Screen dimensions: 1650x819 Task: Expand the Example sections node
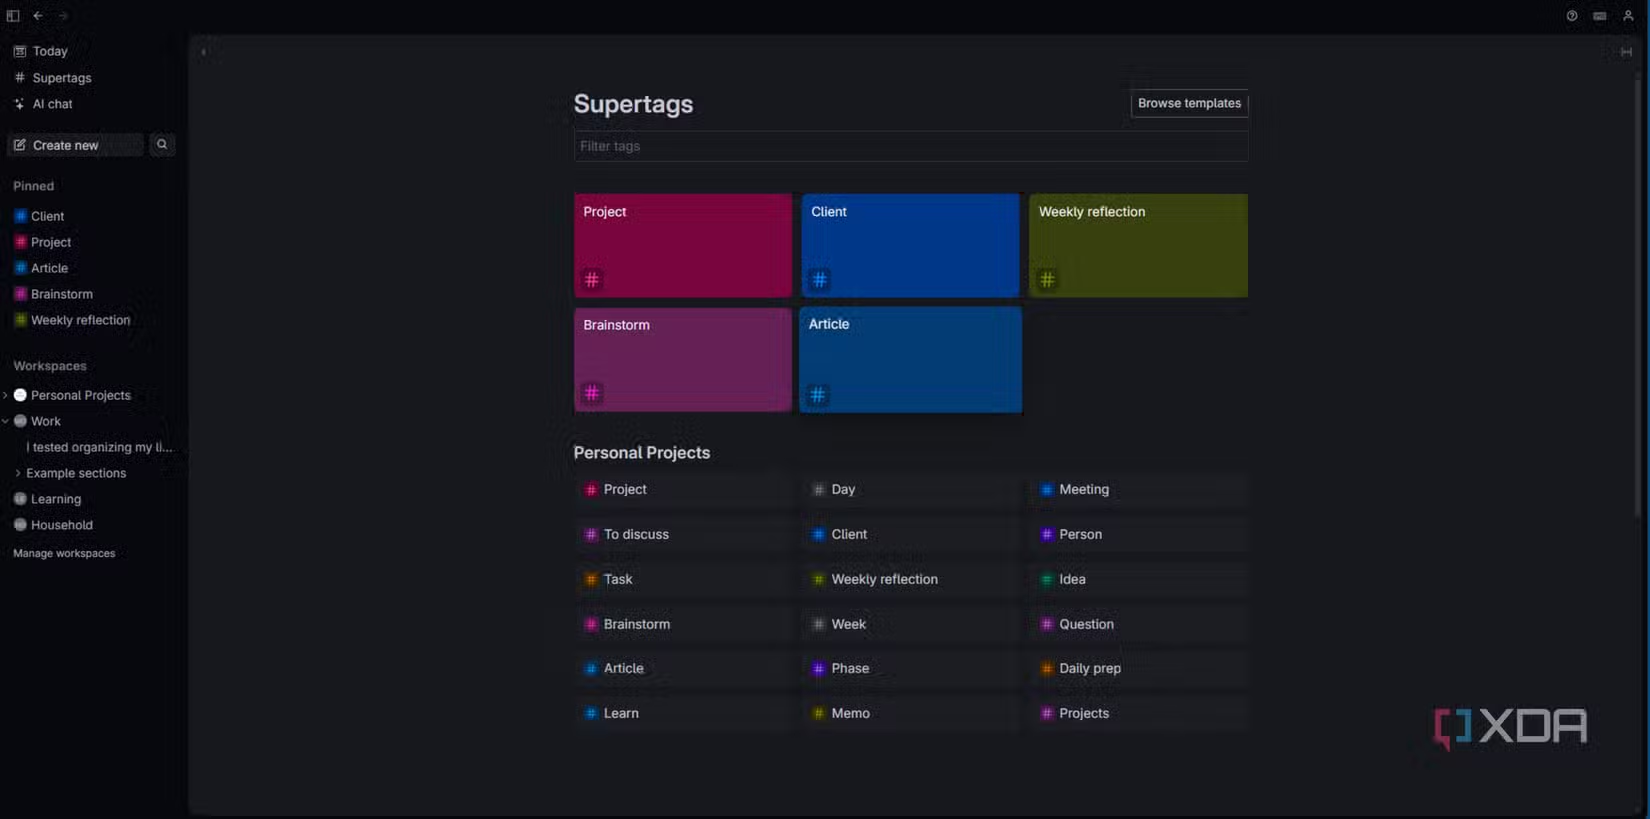coord(17,473)
